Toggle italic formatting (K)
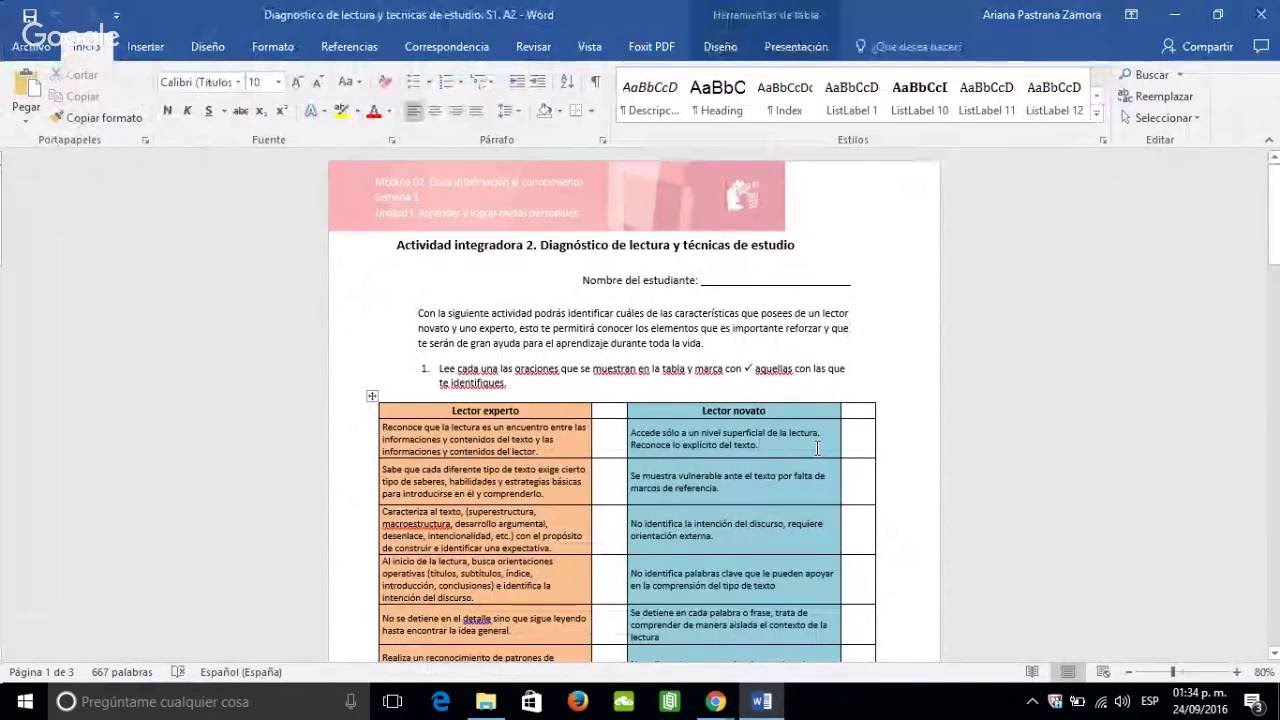The width and height of the screenshot is (1280, 720). (x=187, y=111)
